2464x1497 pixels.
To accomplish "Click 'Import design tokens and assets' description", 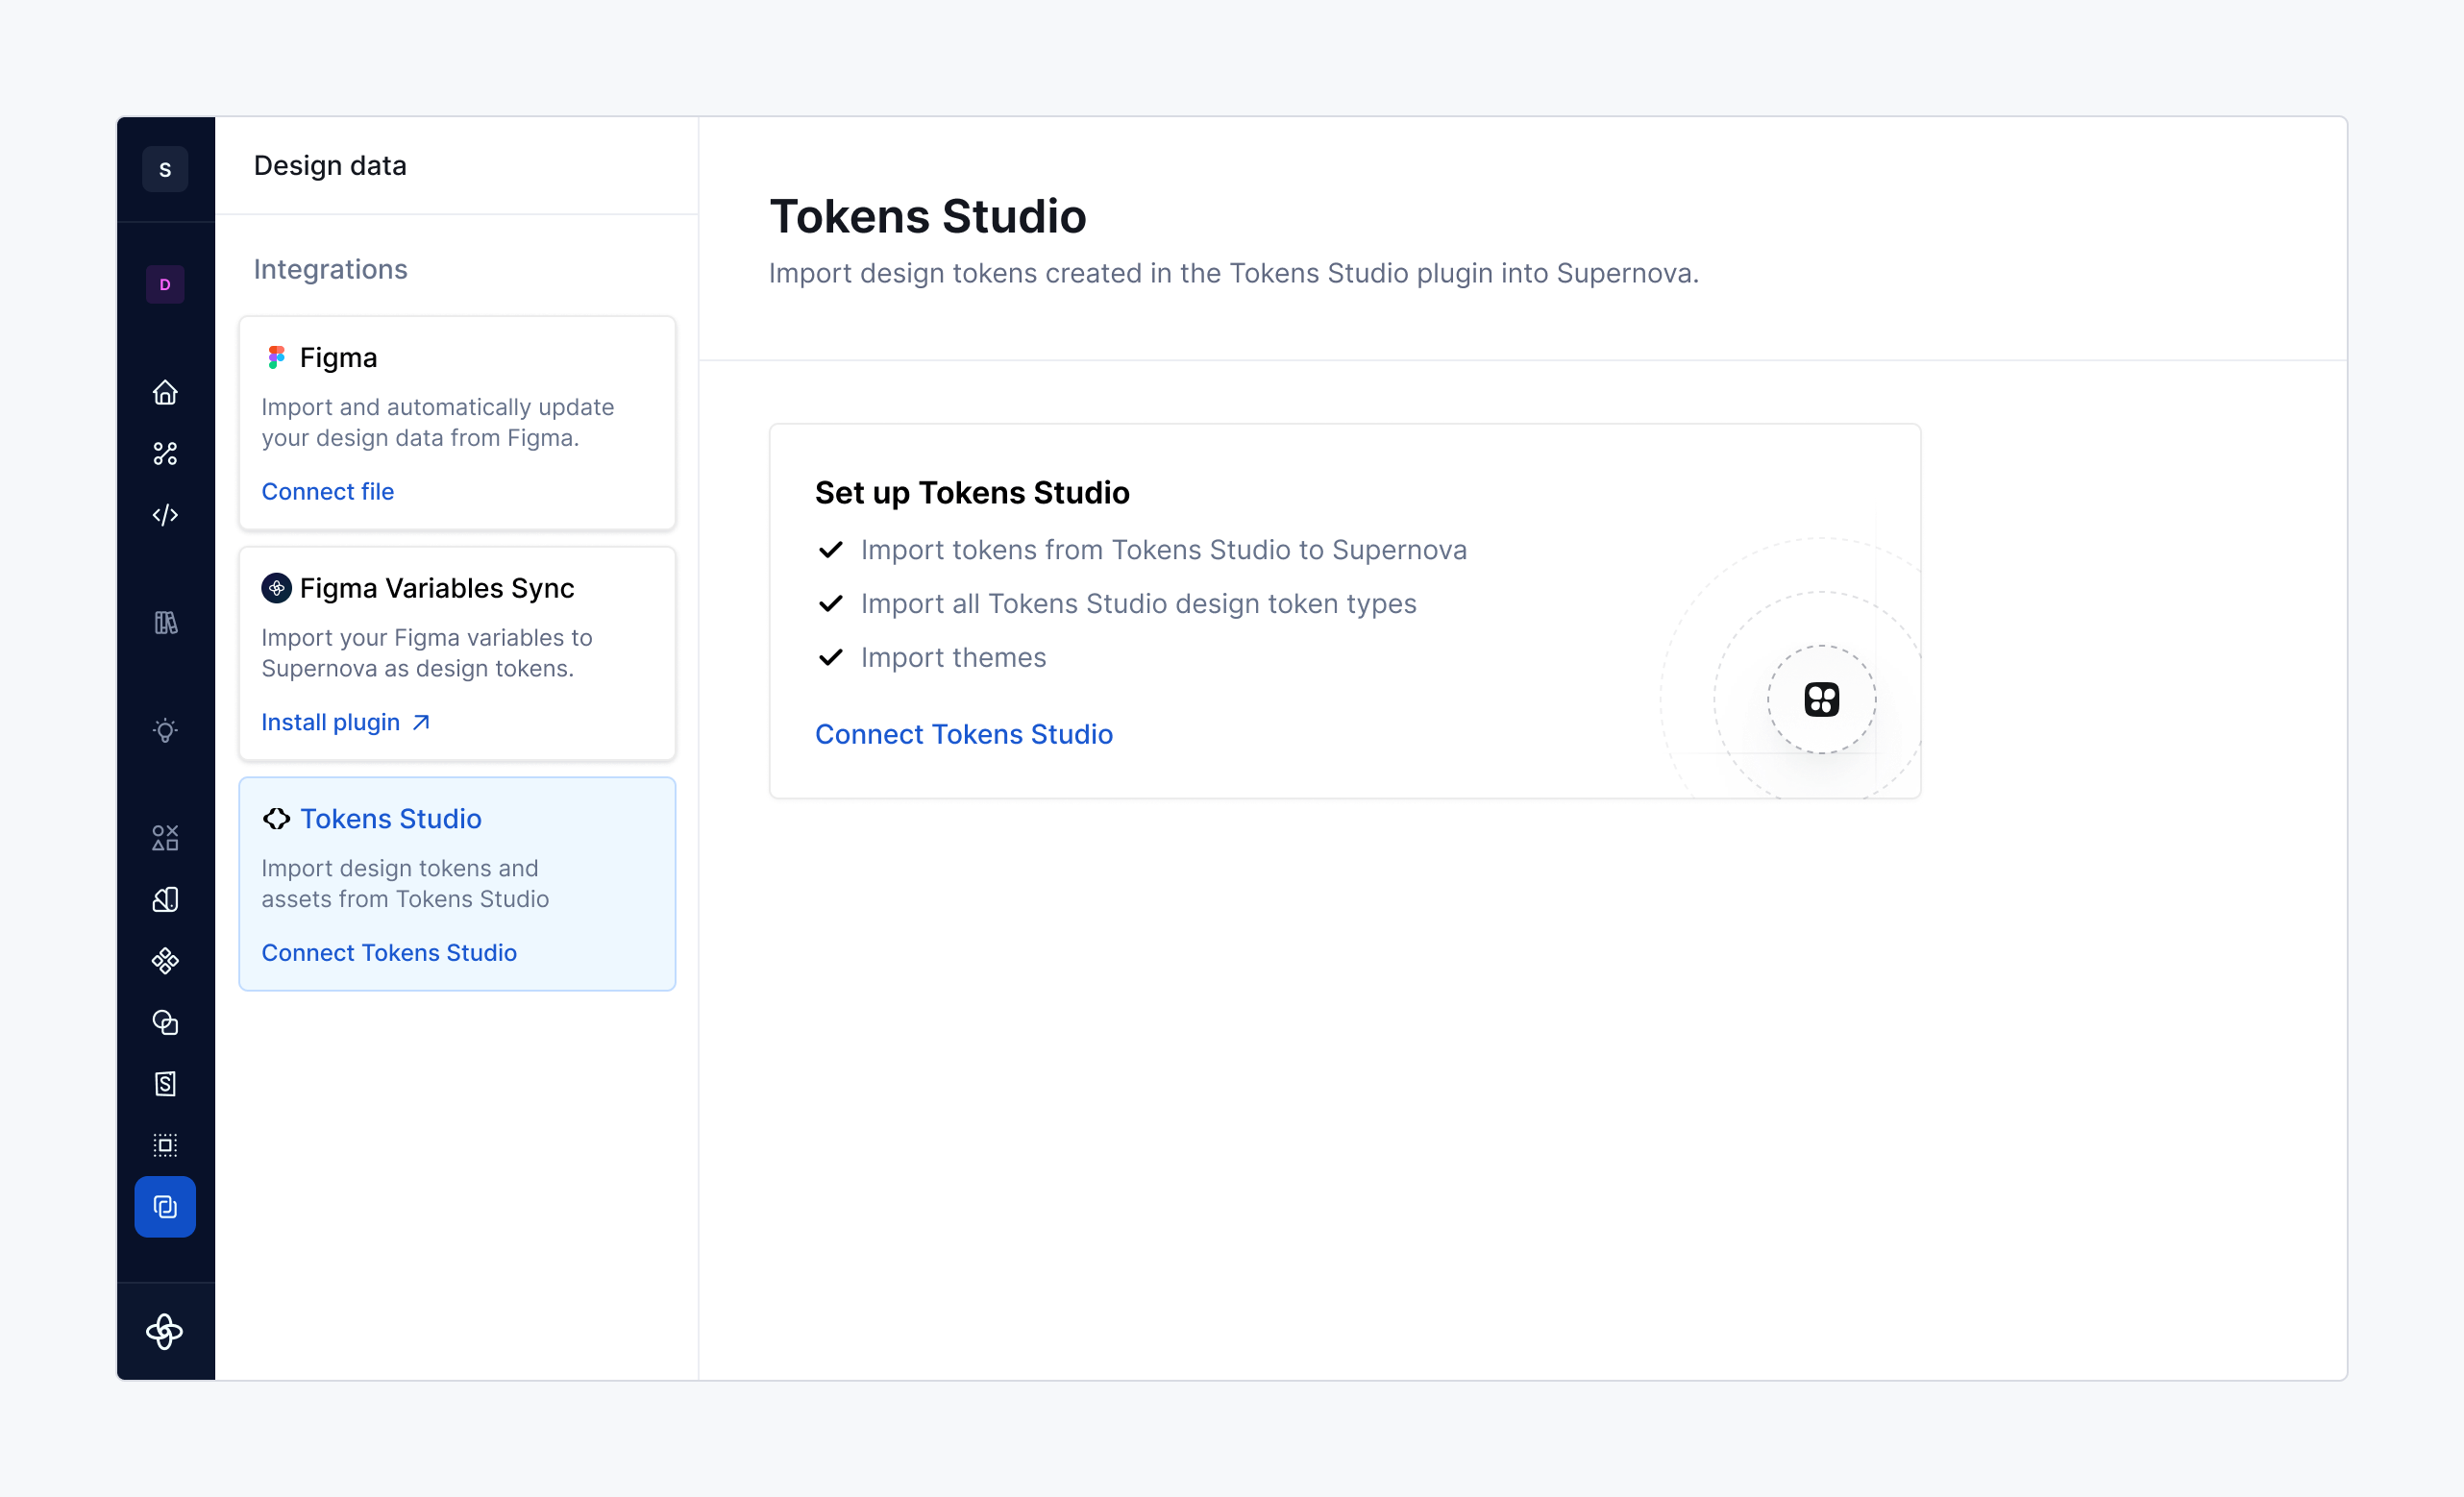I will click(404, 884).
